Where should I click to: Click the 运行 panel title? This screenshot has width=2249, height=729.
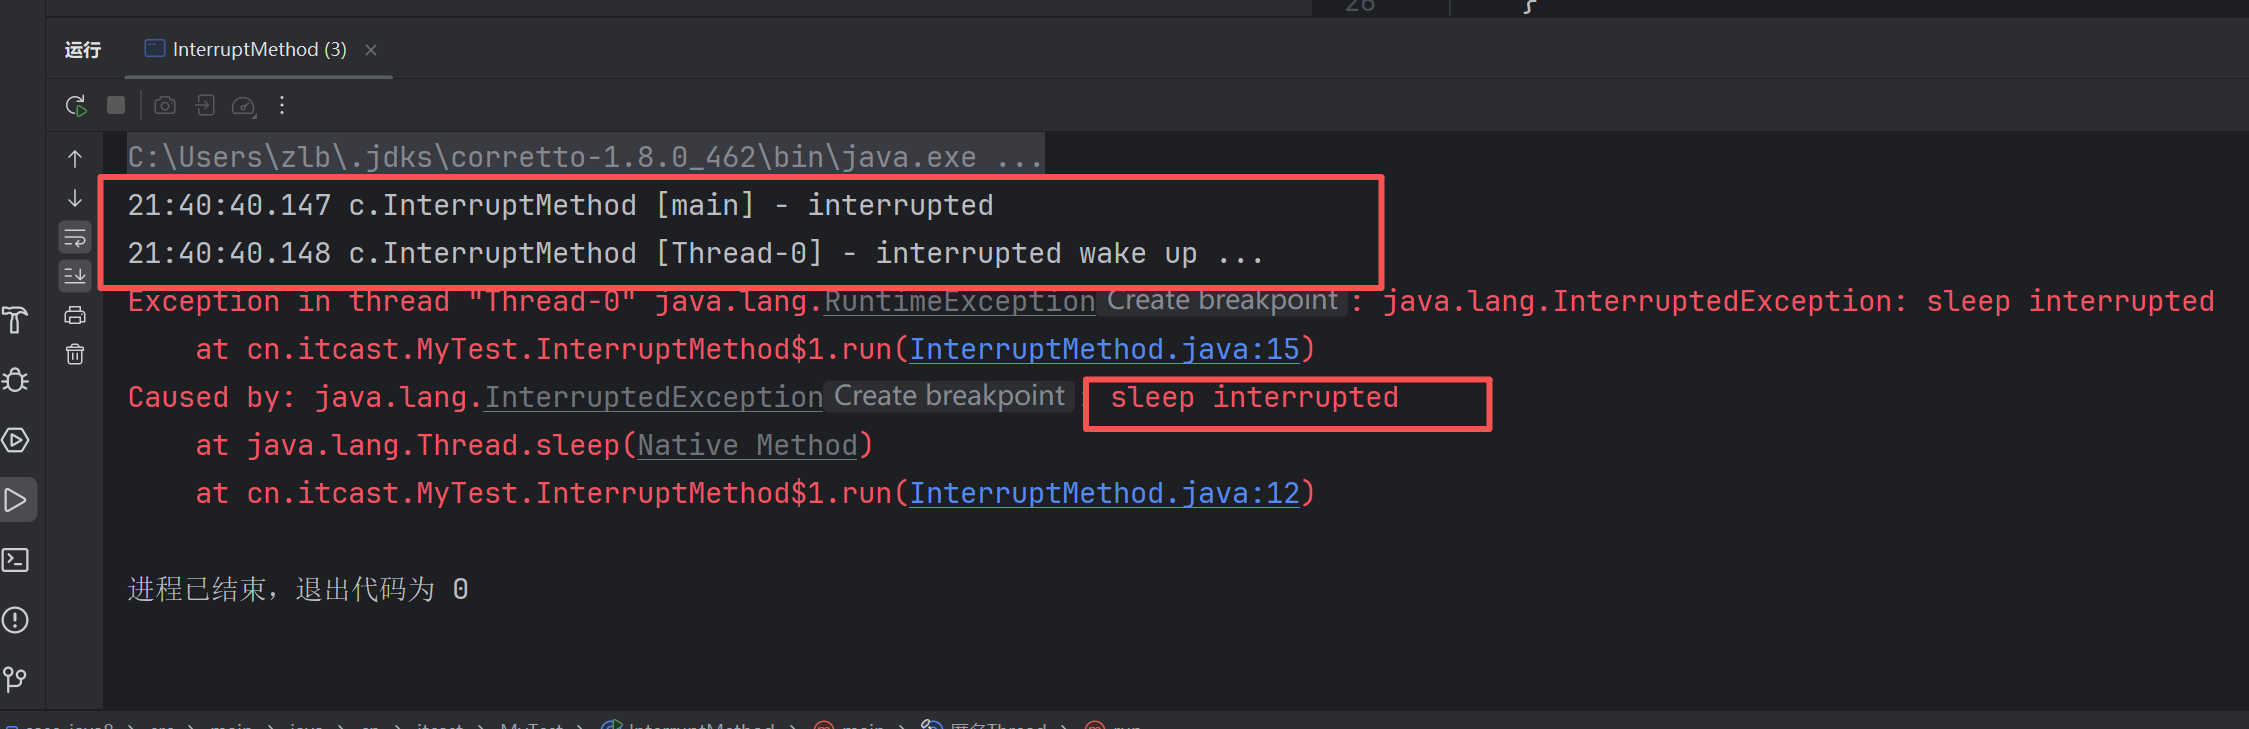click(83, 49)
